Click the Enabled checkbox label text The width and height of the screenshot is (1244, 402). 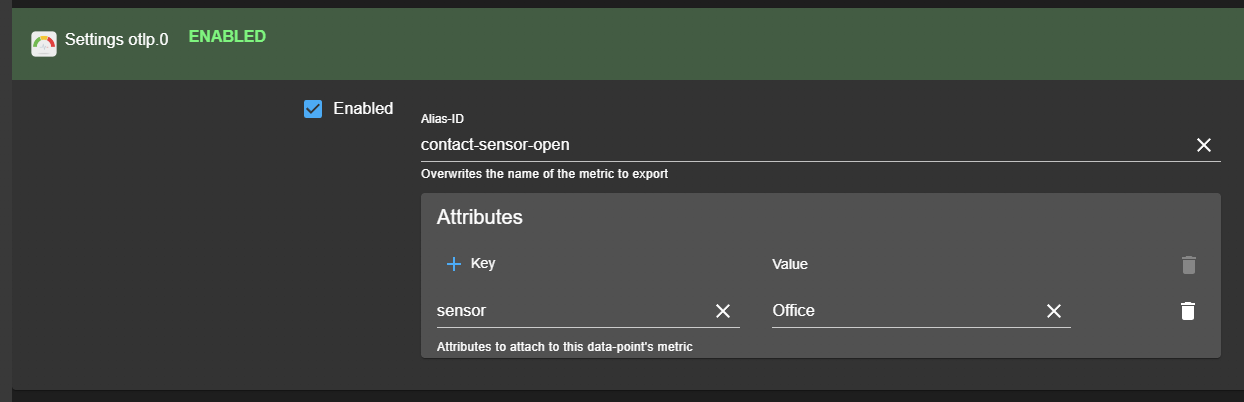[x=363, y=109]
